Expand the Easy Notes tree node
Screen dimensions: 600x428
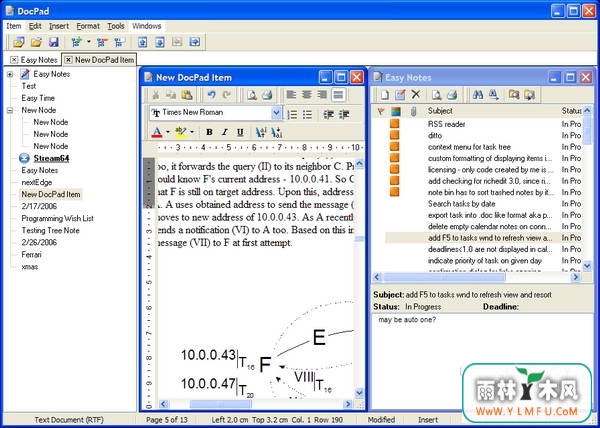10,74
